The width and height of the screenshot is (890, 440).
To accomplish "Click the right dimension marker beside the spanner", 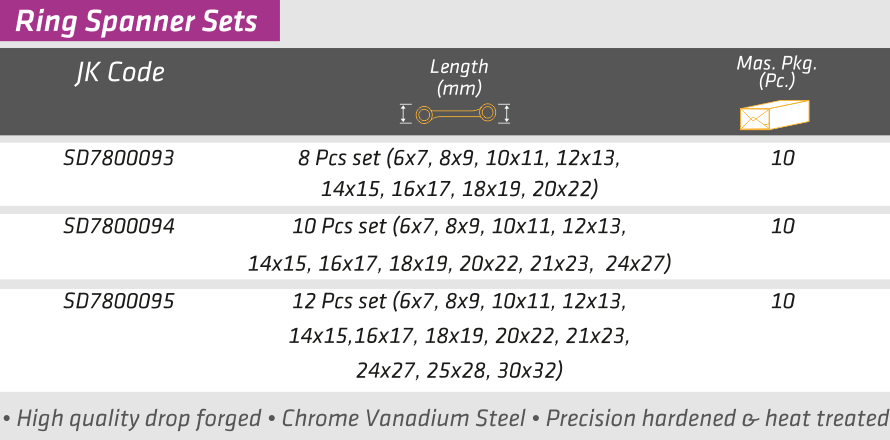I will (506, 113).
